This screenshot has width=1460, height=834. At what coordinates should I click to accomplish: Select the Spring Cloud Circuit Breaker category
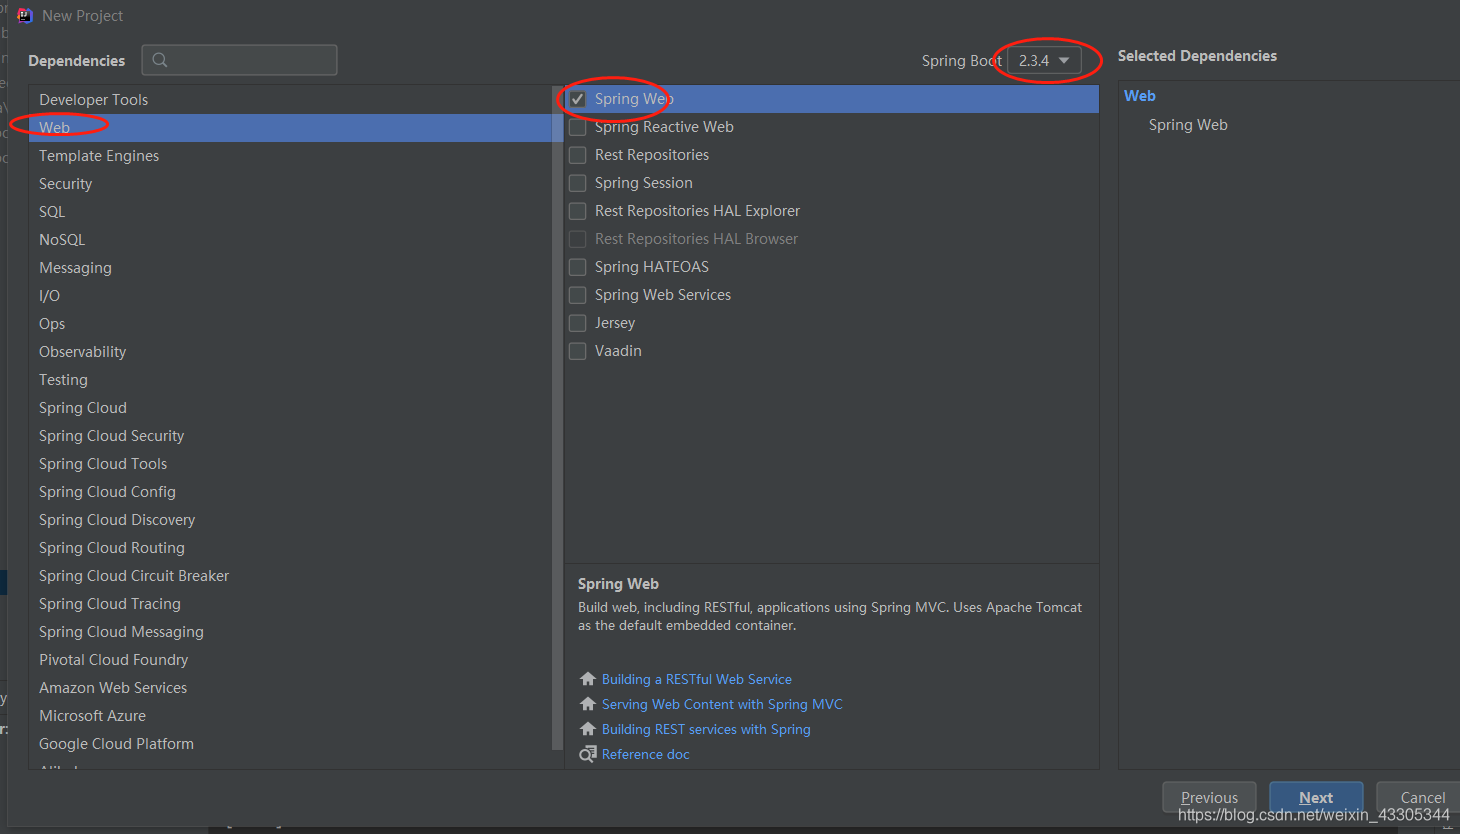pyautogui.click(x=290, y=576)
